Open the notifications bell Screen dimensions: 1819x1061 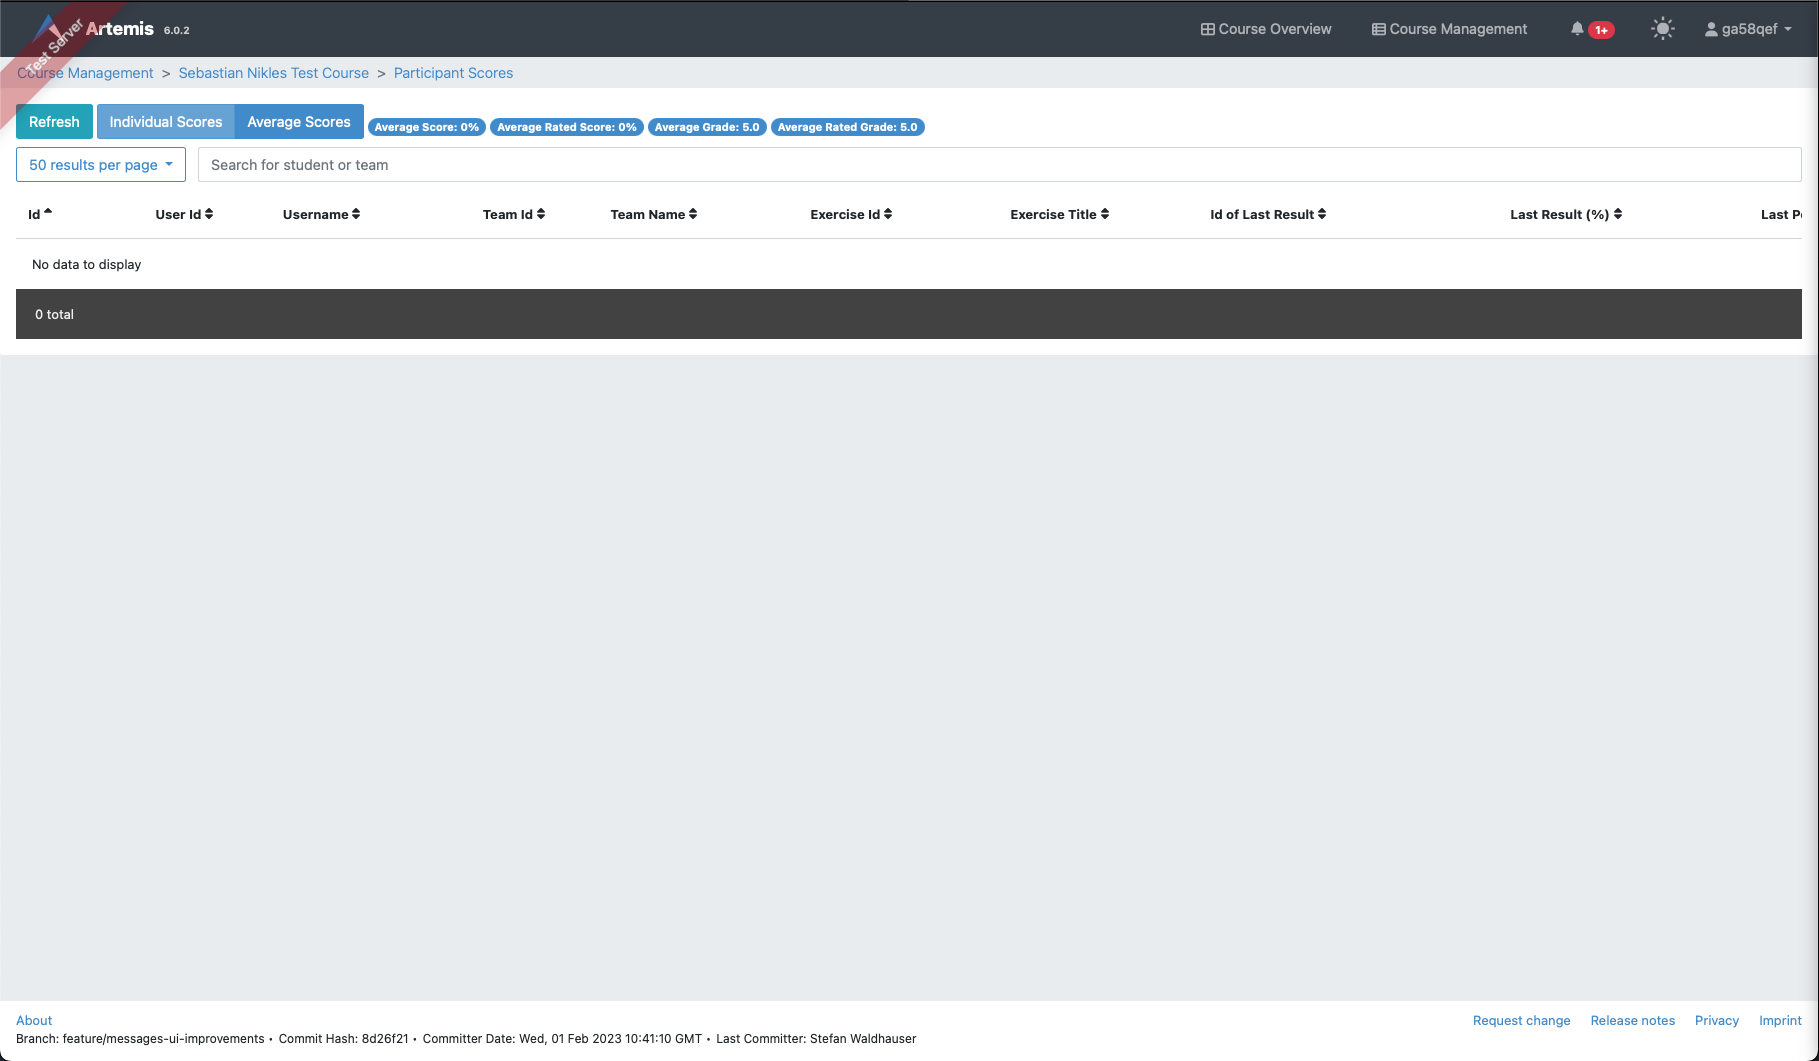pyautogui.click(x=1578, y=28)
